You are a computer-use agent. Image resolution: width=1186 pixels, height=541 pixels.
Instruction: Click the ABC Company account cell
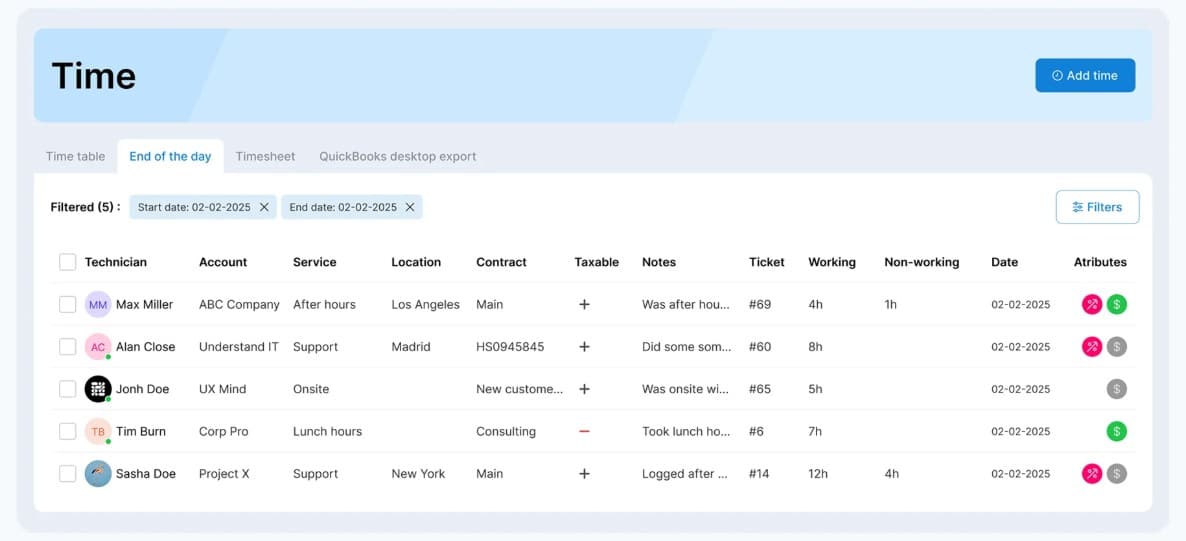[239, 304]
